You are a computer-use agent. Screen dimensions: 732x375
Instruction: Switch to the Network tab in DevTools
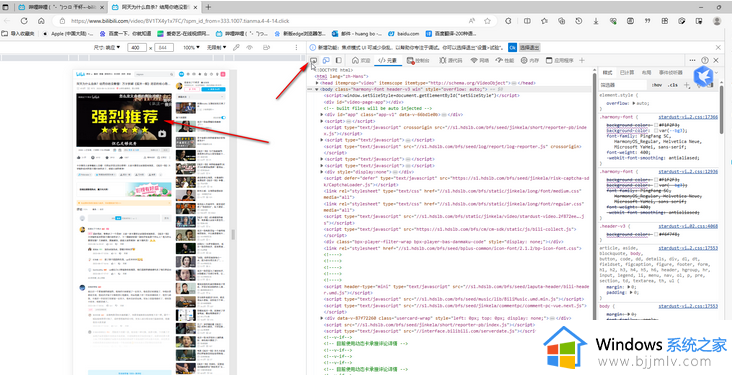coord(480,61)
